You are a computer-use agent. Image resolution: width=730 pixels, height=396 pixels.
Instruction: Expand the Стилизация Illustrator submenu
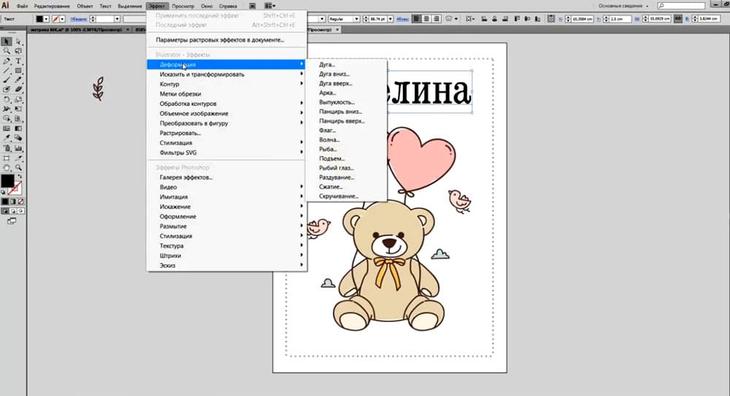[227, 143]
